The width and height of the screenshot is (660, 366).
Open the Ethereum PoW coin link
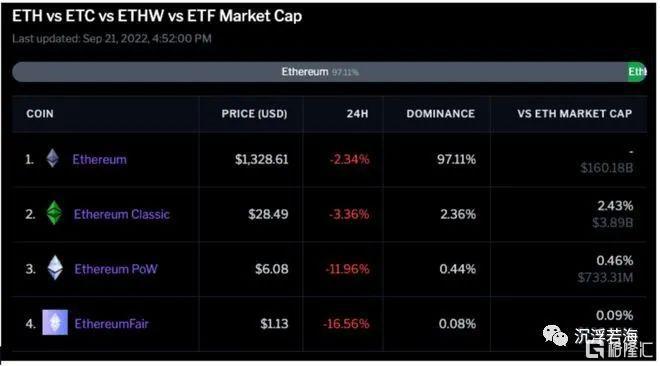click(116, 269)
